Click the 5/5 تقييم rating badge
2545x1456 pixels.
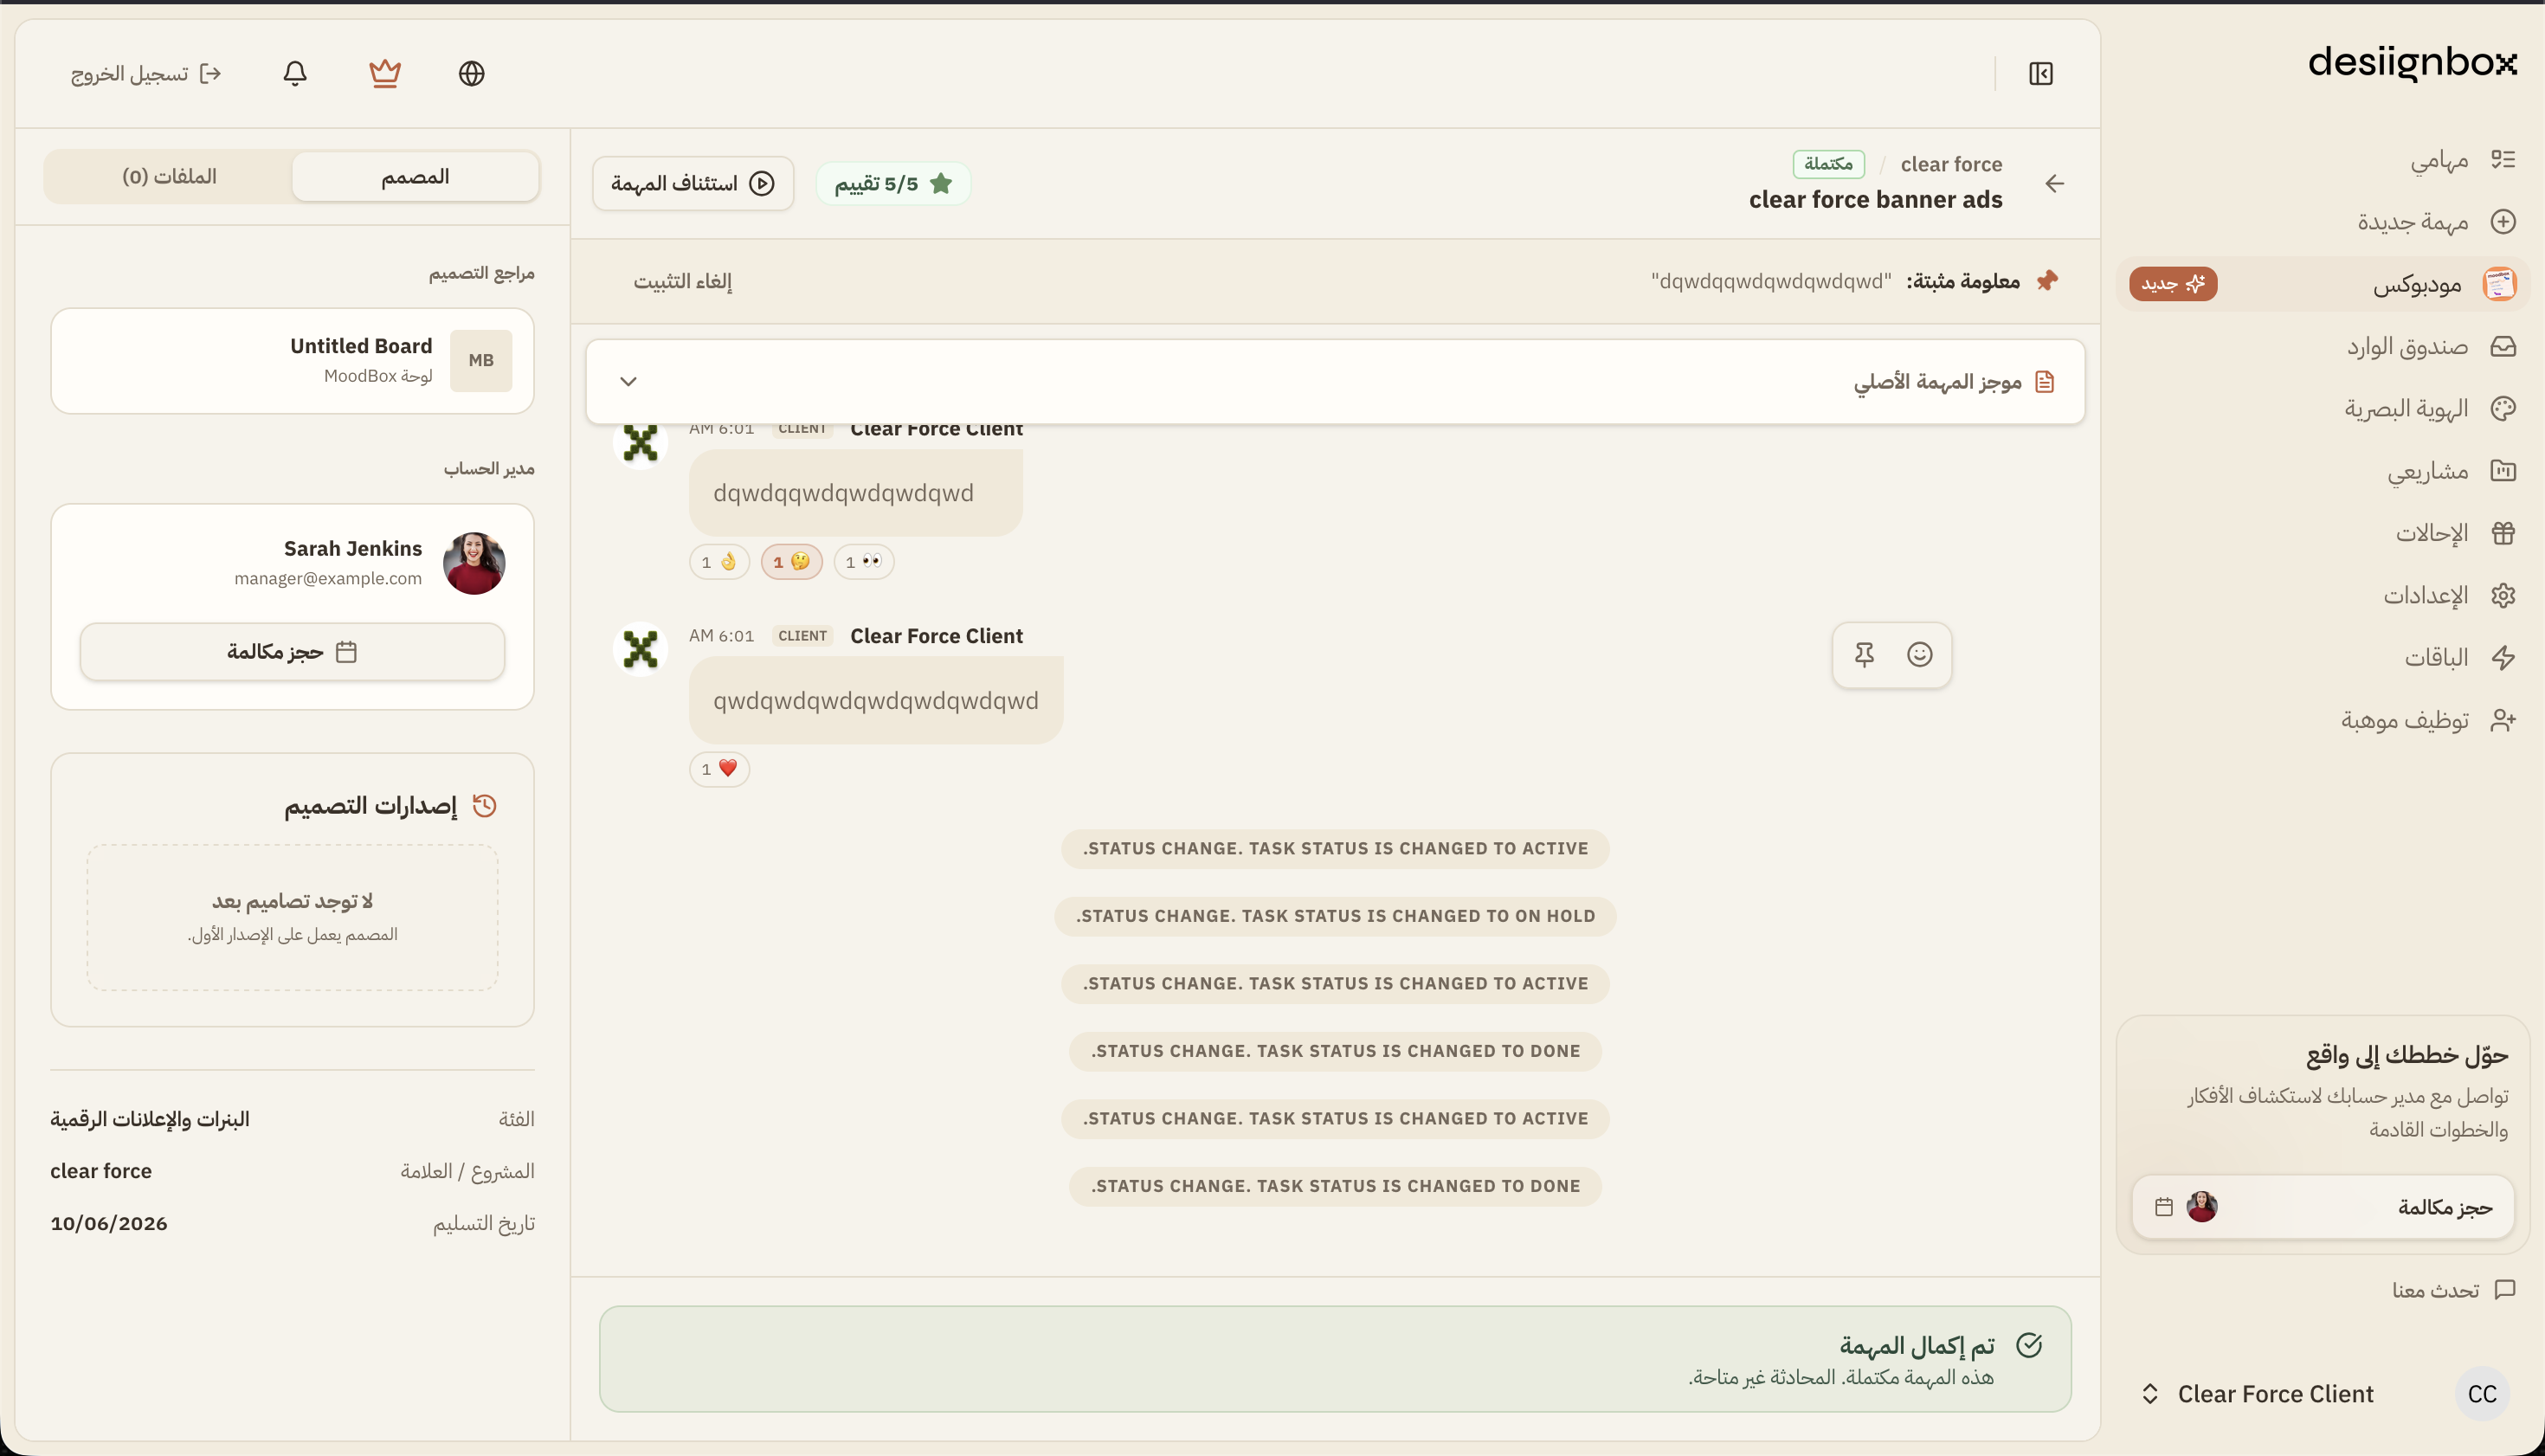coord(893,183)
